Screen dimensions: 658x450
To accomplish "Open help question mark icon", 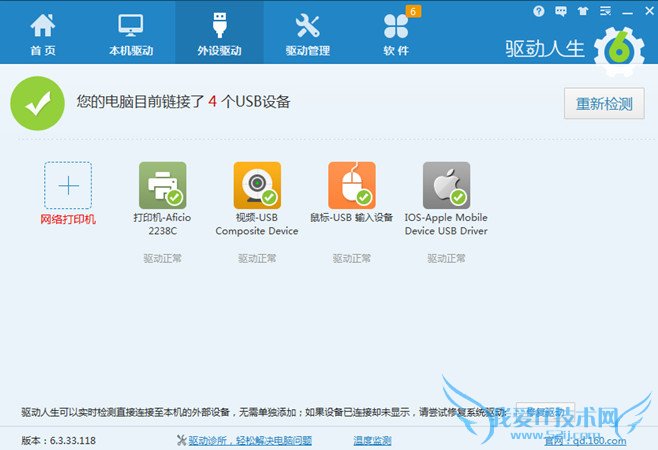I will pos(539,11).
